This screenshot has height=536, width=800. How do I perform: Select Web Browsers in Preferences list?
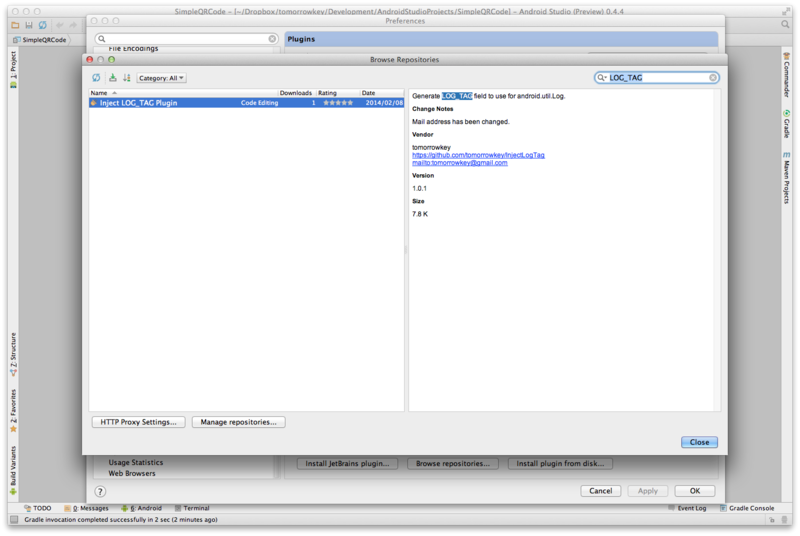(132, 473)
